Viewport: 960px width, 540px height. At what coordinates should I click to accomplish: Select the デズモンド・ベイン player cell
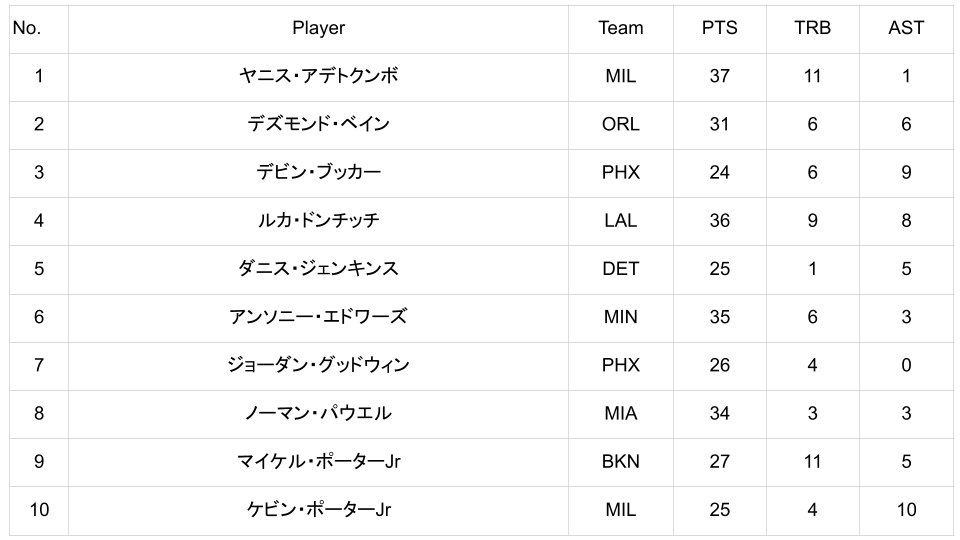[x=318, y=124]
